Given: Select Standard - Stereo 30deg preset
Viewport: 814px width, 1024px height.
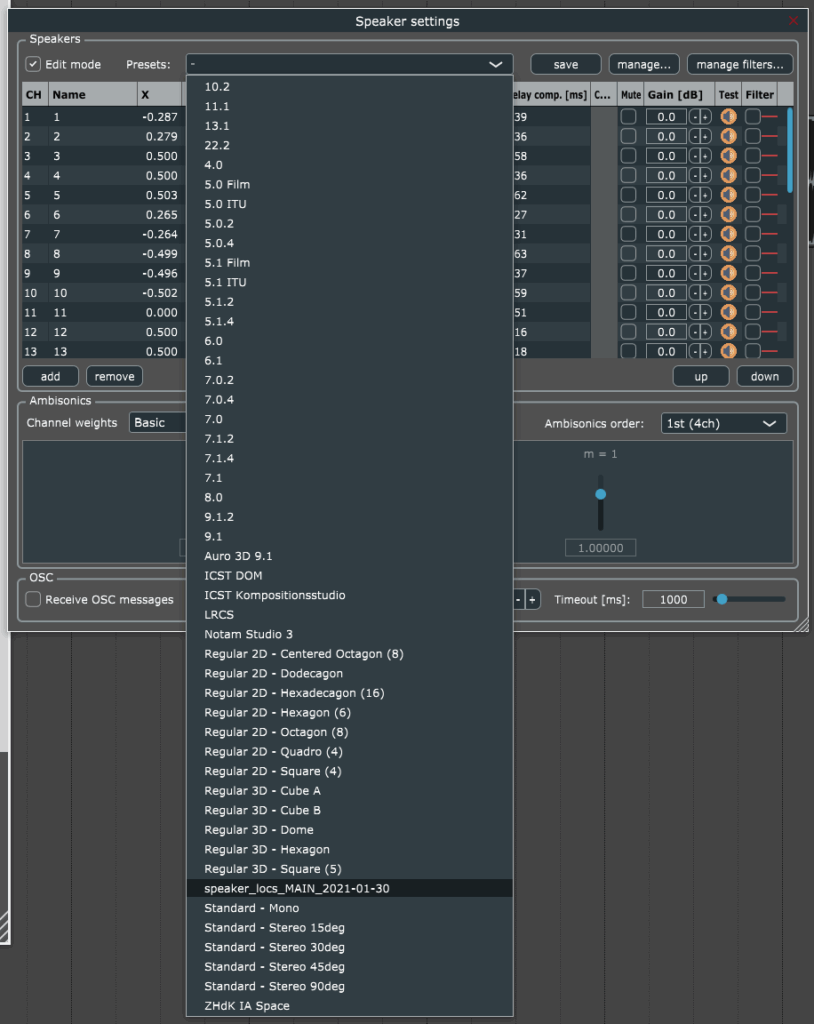Looking at the screenshot, I should [x=350, y=947].
